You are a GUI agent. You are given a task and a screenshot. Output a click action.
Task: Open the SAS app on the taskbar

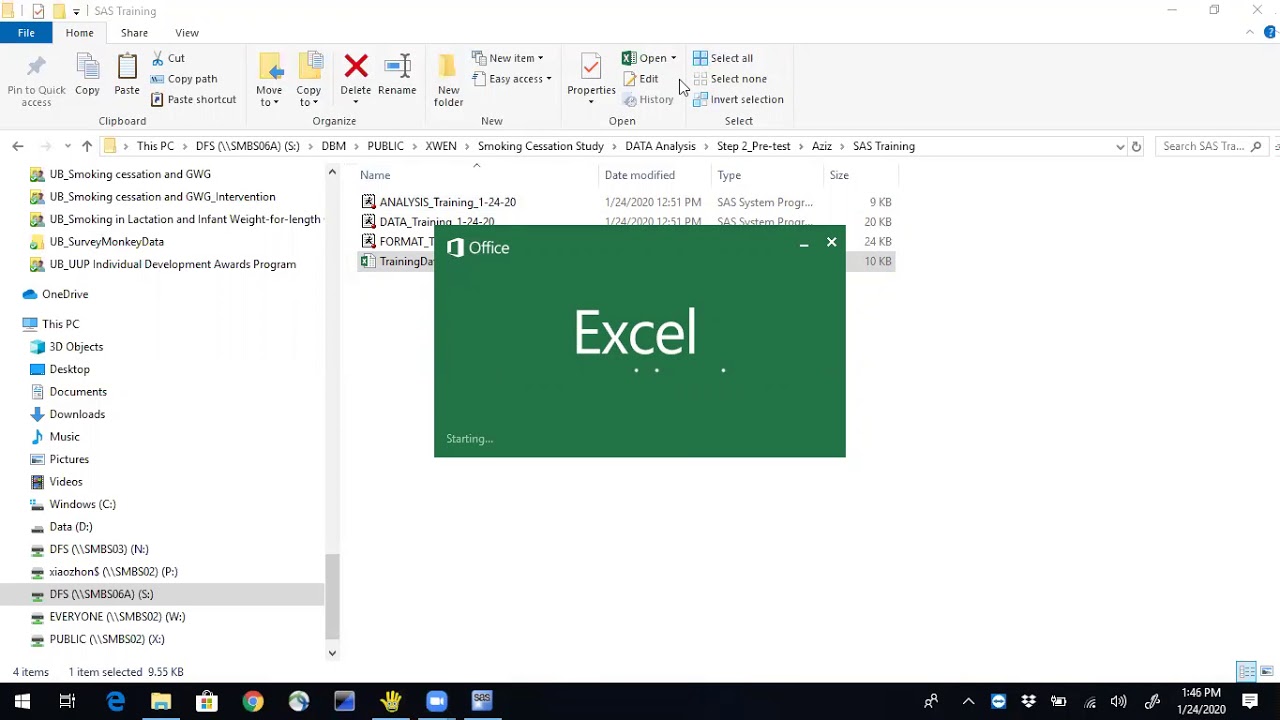click(x=482, y=701)
